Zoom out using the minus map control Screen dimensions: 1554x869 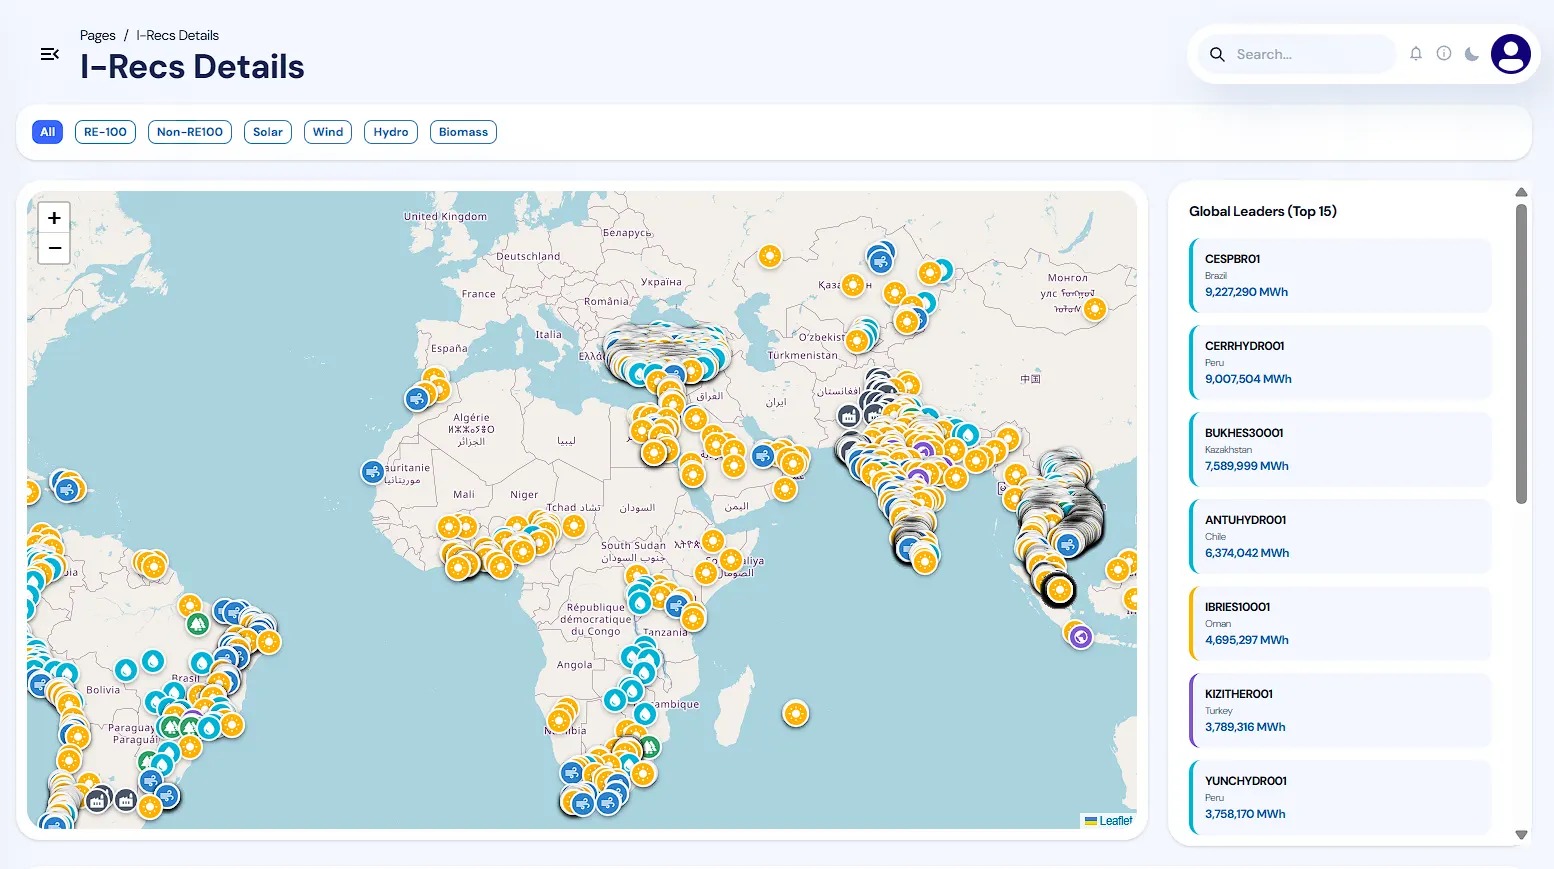pyautogui.click(x=54, y=247)
